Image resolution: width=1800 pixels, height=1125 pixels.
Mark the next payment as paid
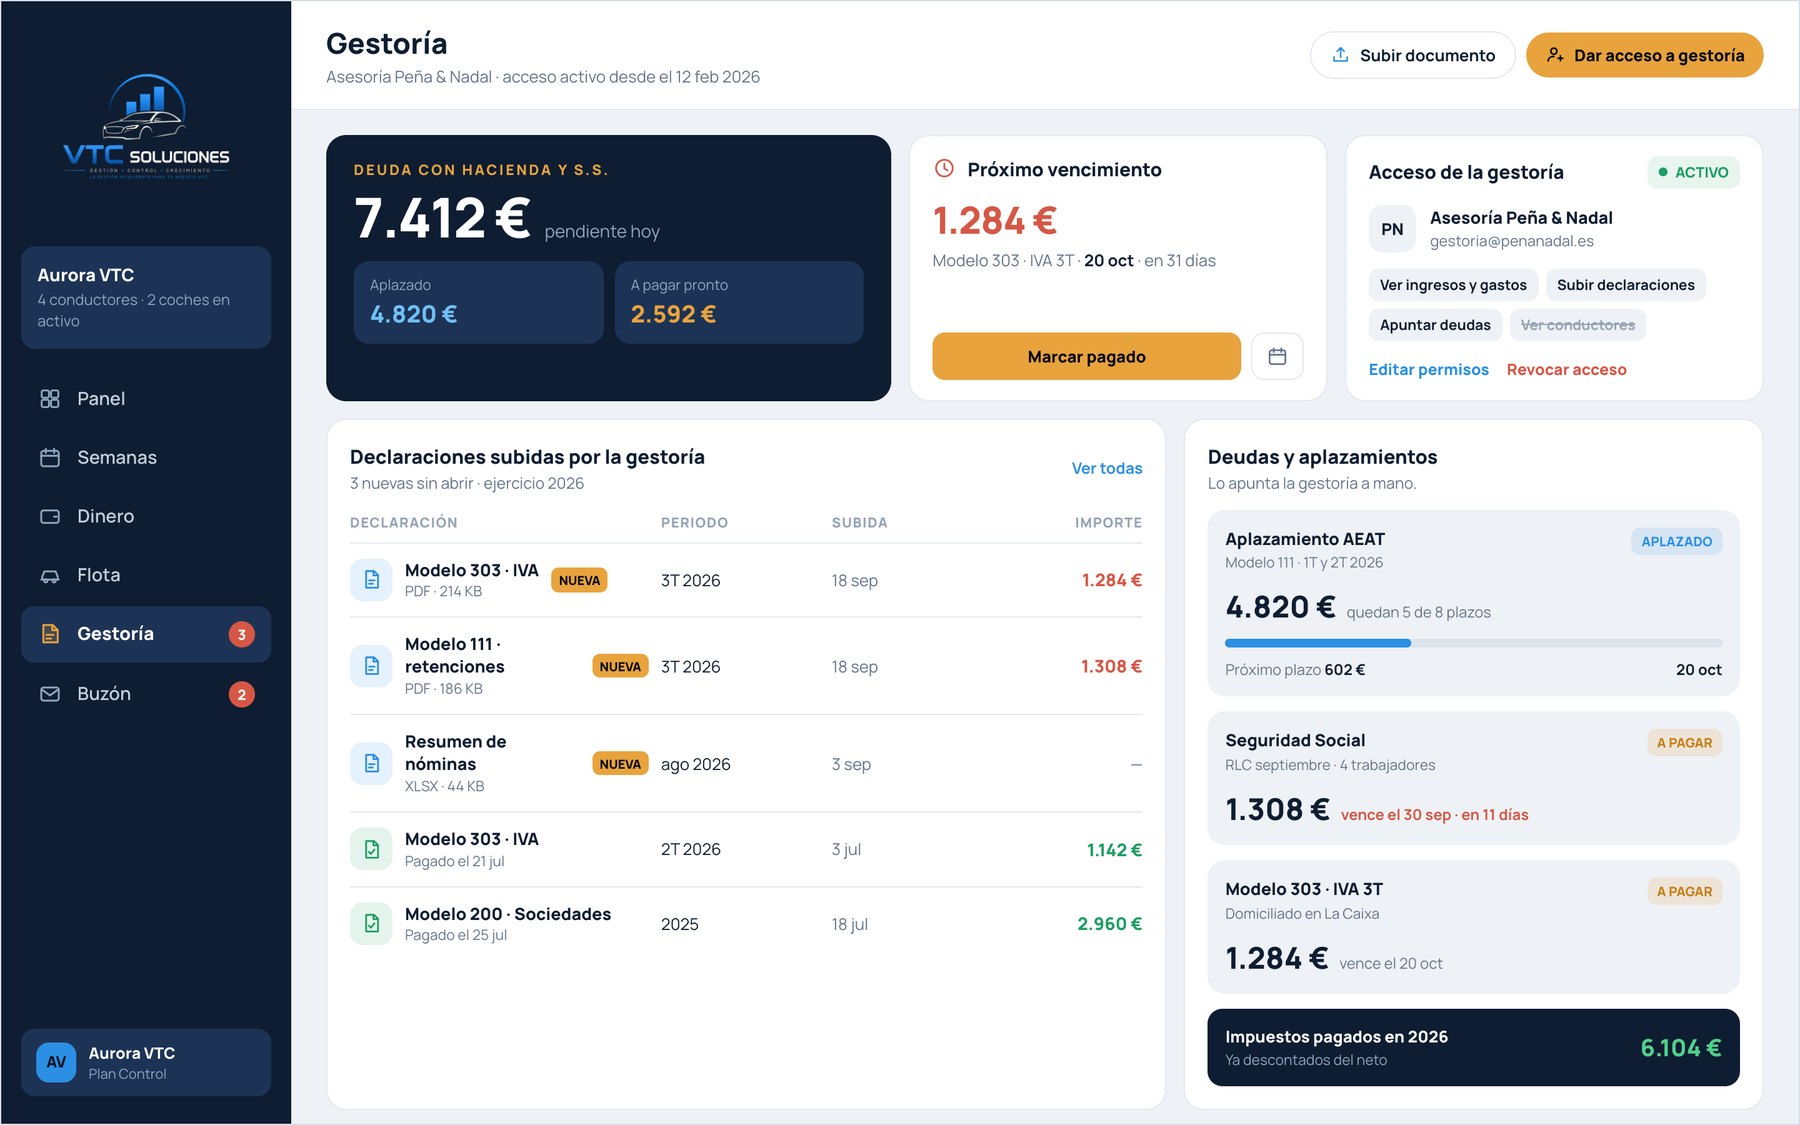click(1087, 357)
